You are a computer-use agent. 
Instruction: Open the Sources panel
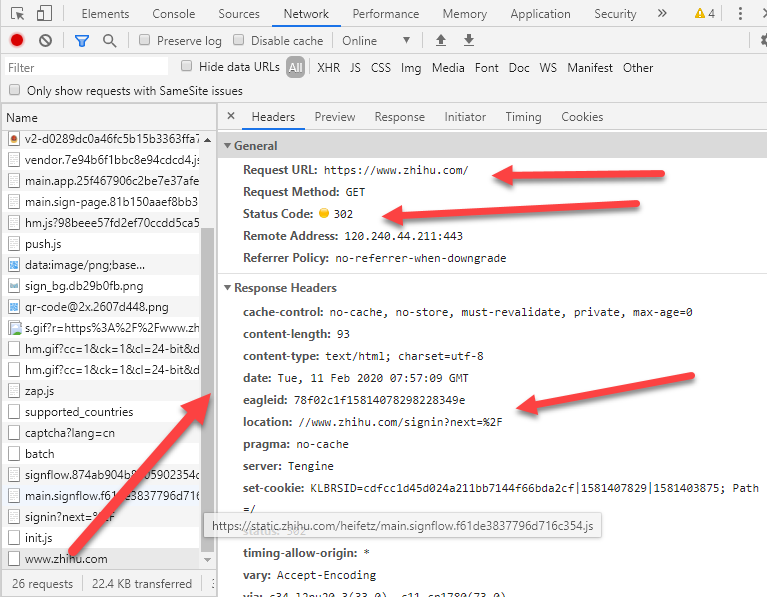tap(239, 14)
